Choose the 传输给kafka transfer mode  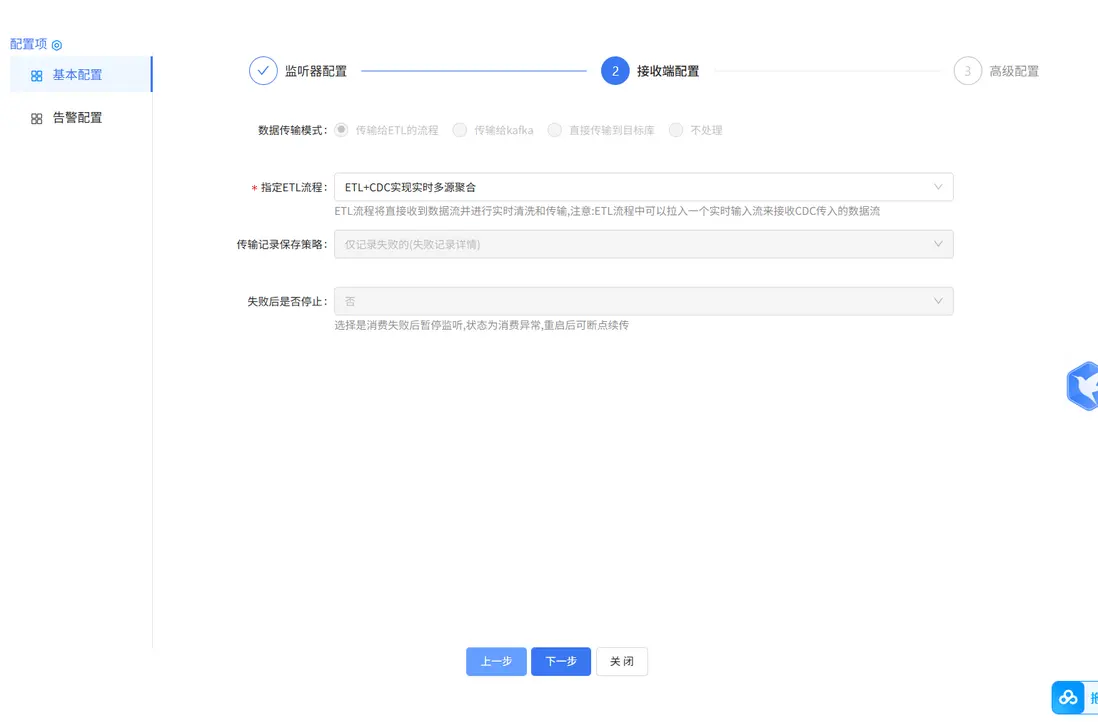click(460, 130)
